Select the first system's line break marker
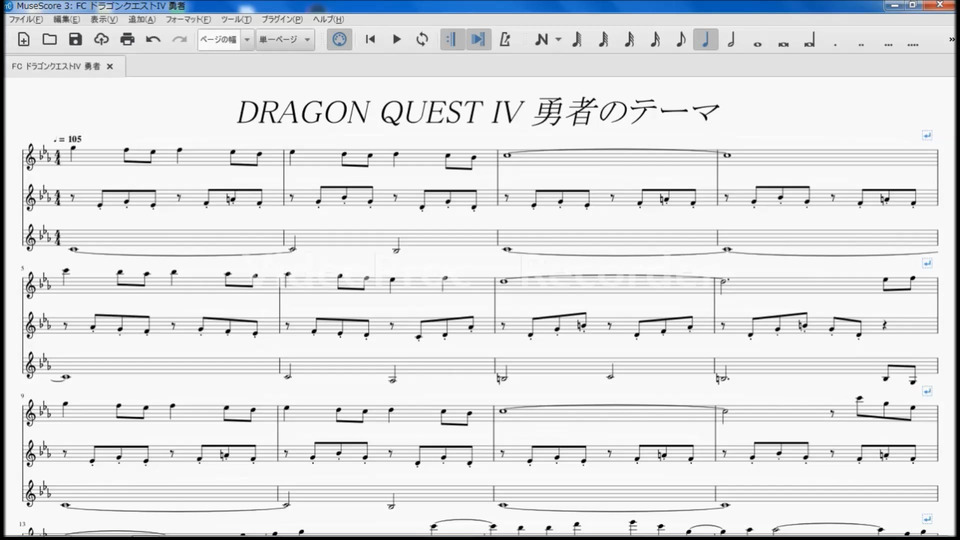Screen dimensions: 960x540 [927, 135]
